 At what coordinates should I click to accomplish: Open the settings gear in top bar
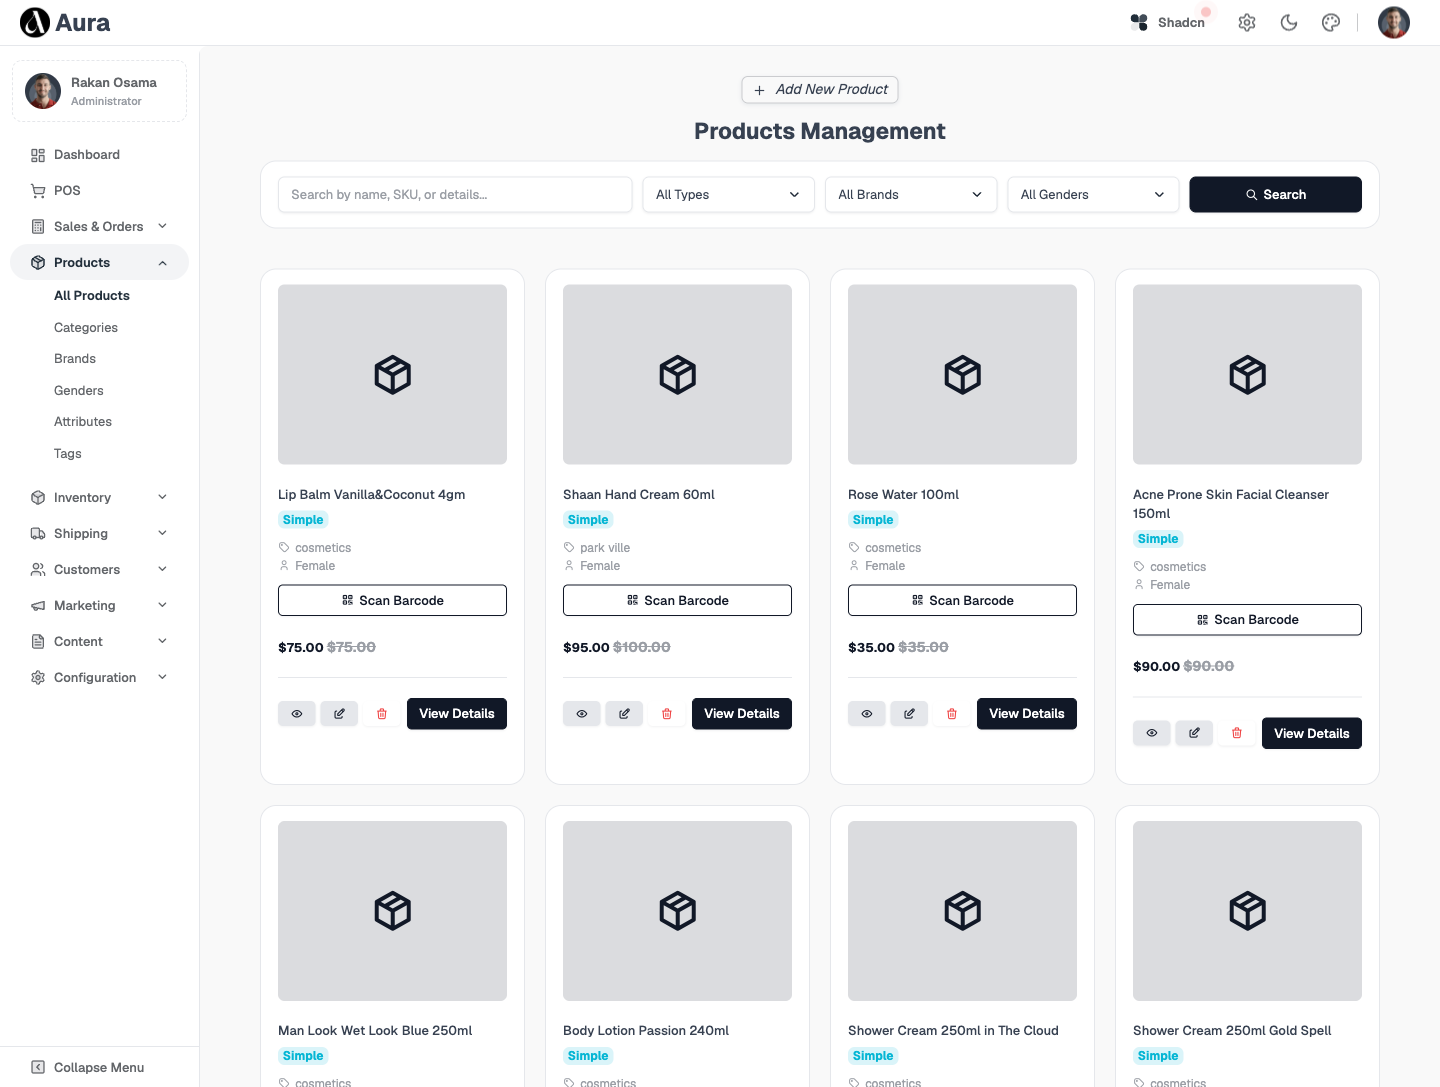[x=1246, y=22]
